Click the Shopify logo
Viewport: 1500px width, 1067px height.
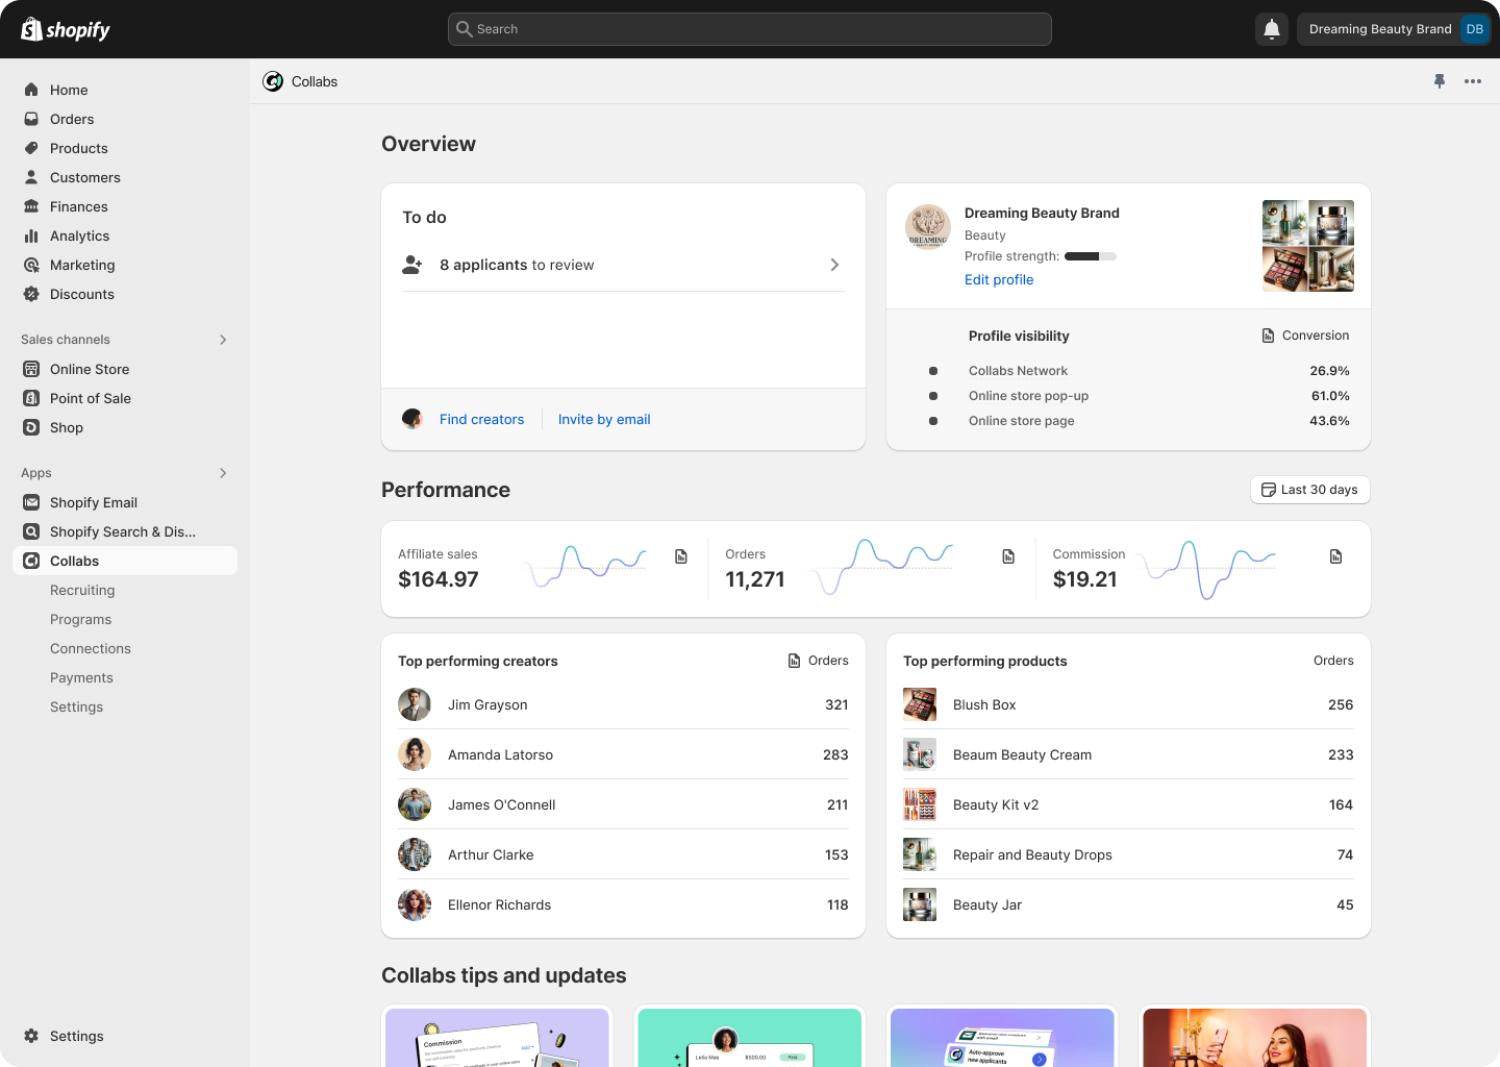[x=64, y=29]
